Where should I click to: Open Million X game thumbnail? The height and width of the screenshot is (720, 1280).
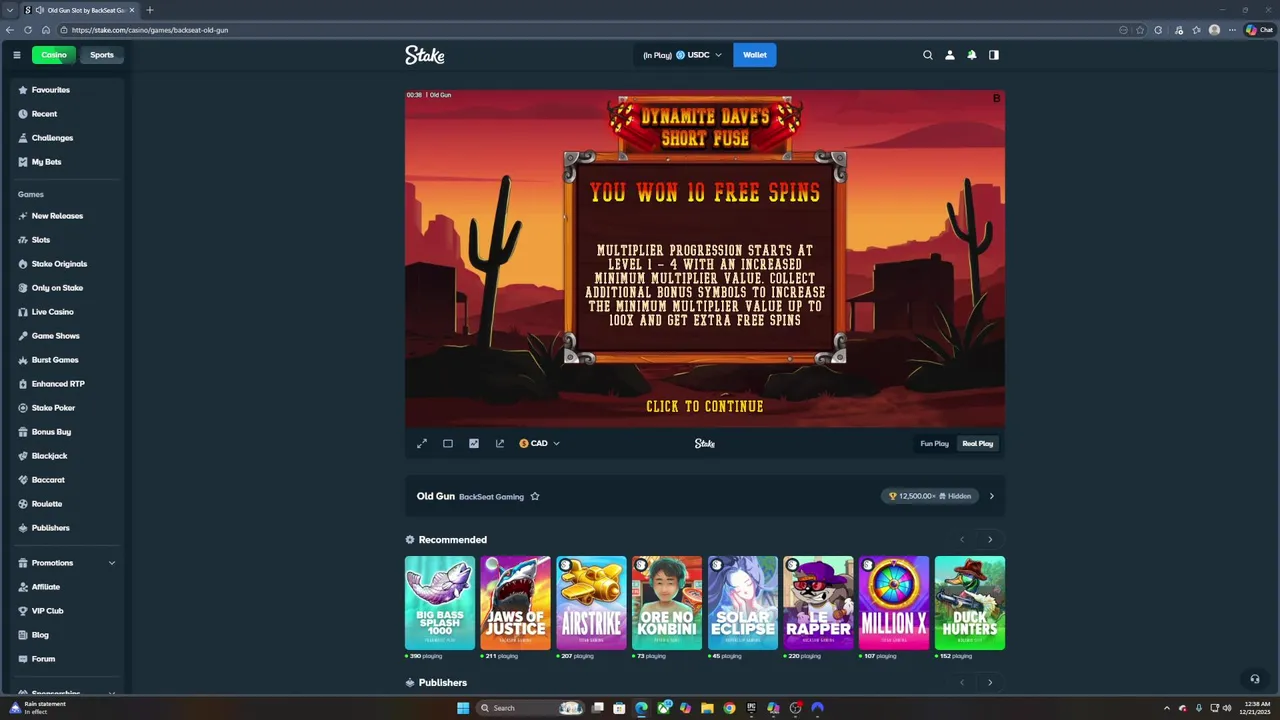coord(894,603)
